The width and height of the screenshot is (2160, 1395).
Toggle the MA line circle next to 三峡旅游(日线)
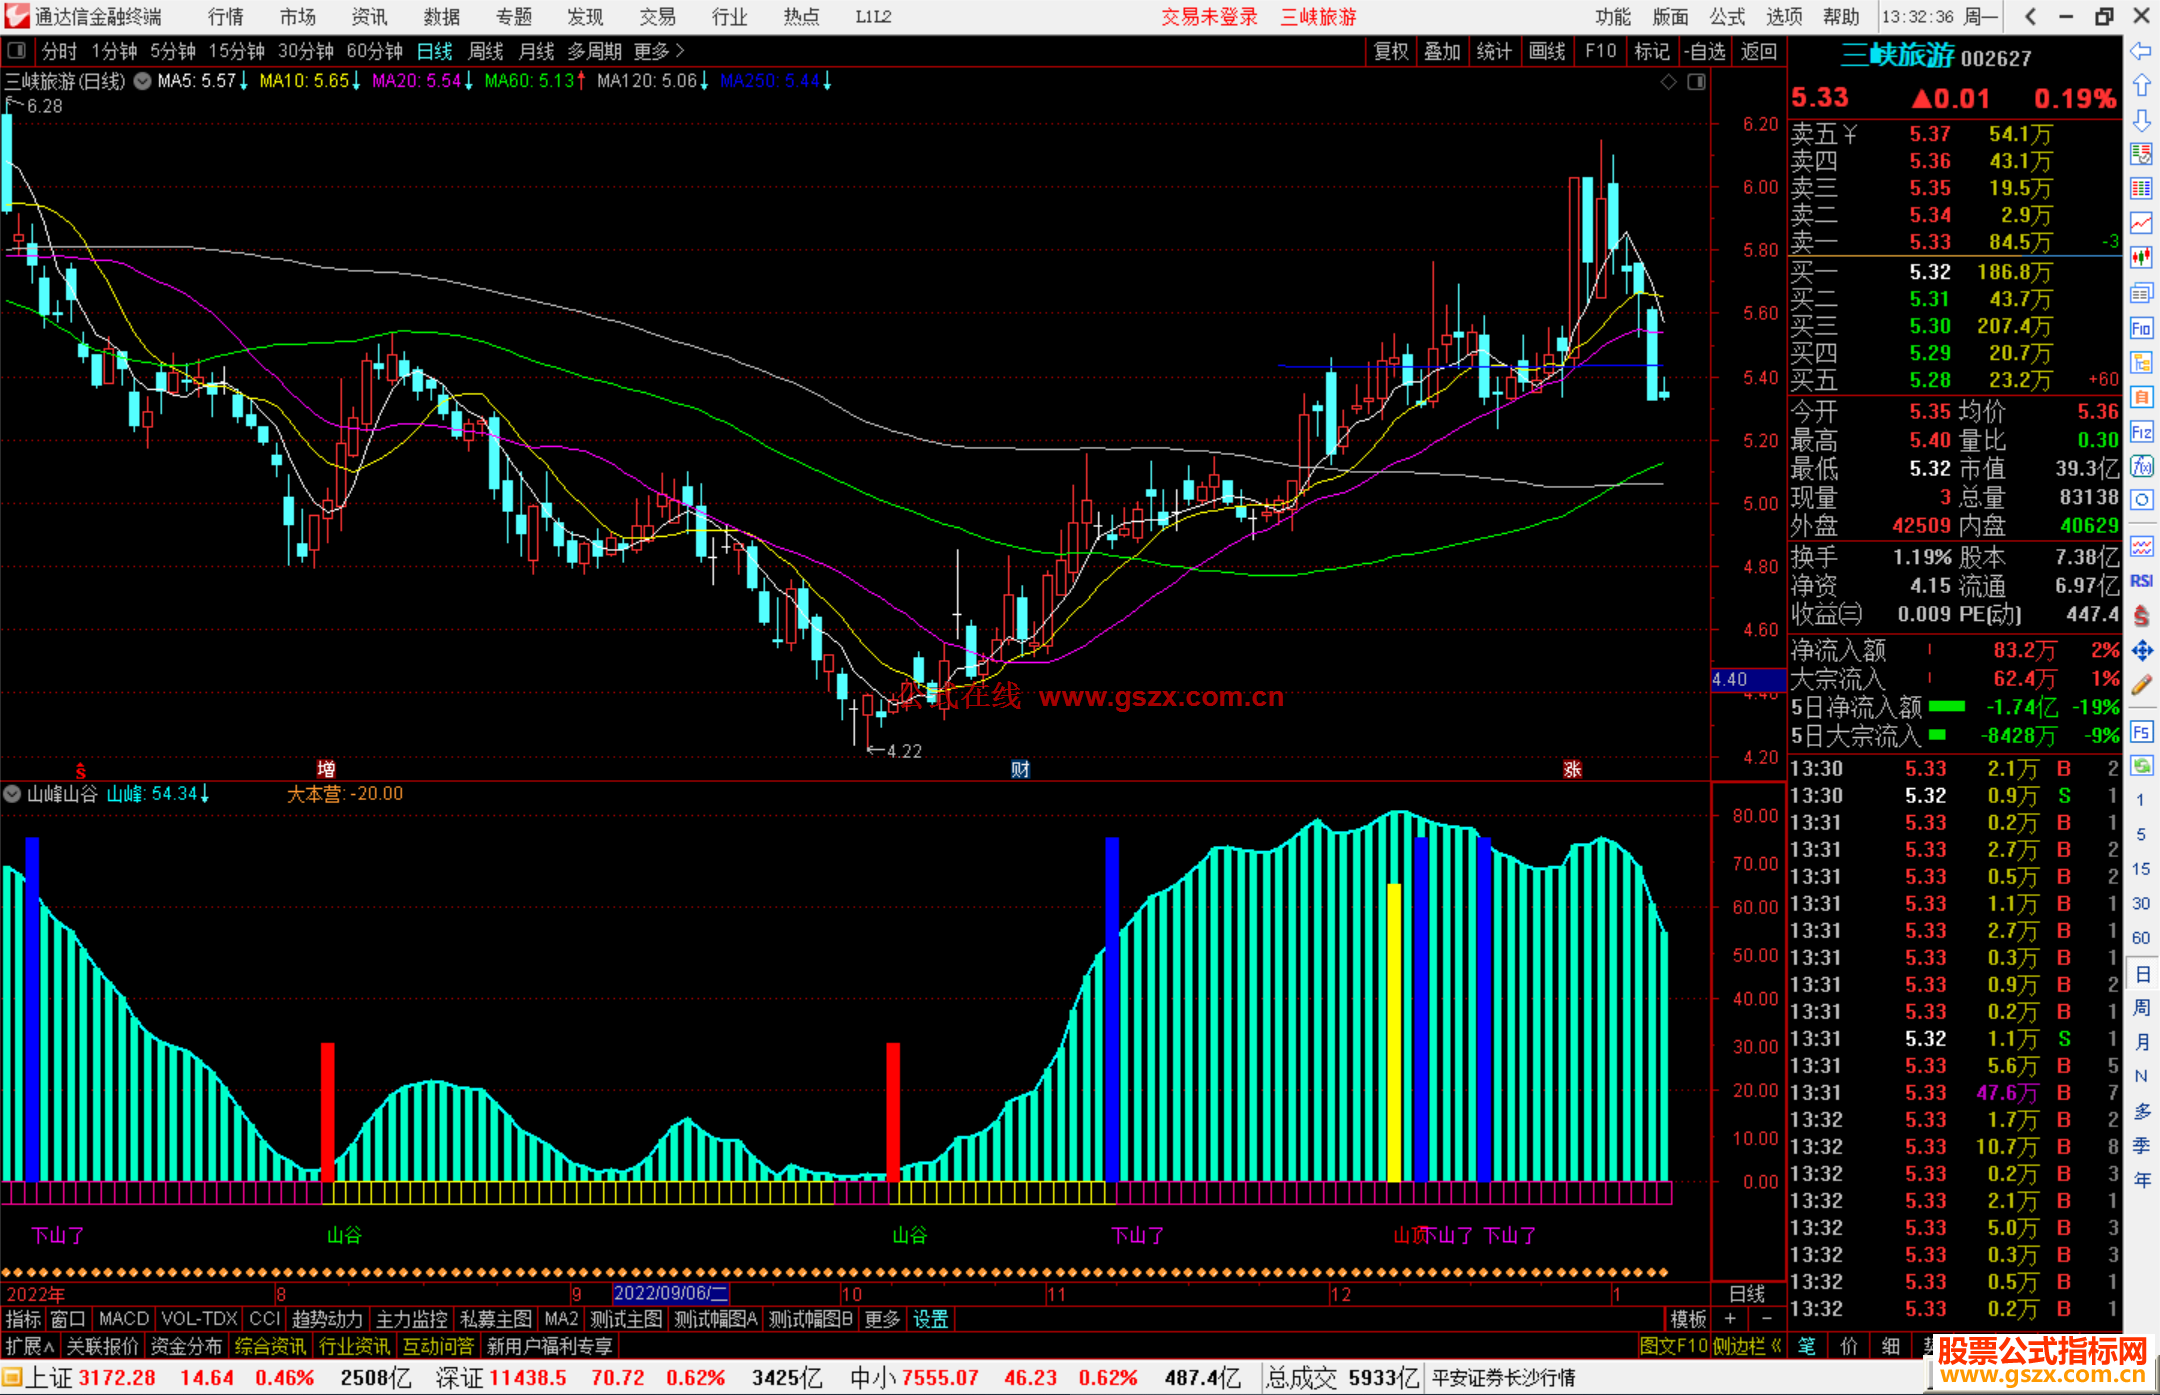pos(143,81)
